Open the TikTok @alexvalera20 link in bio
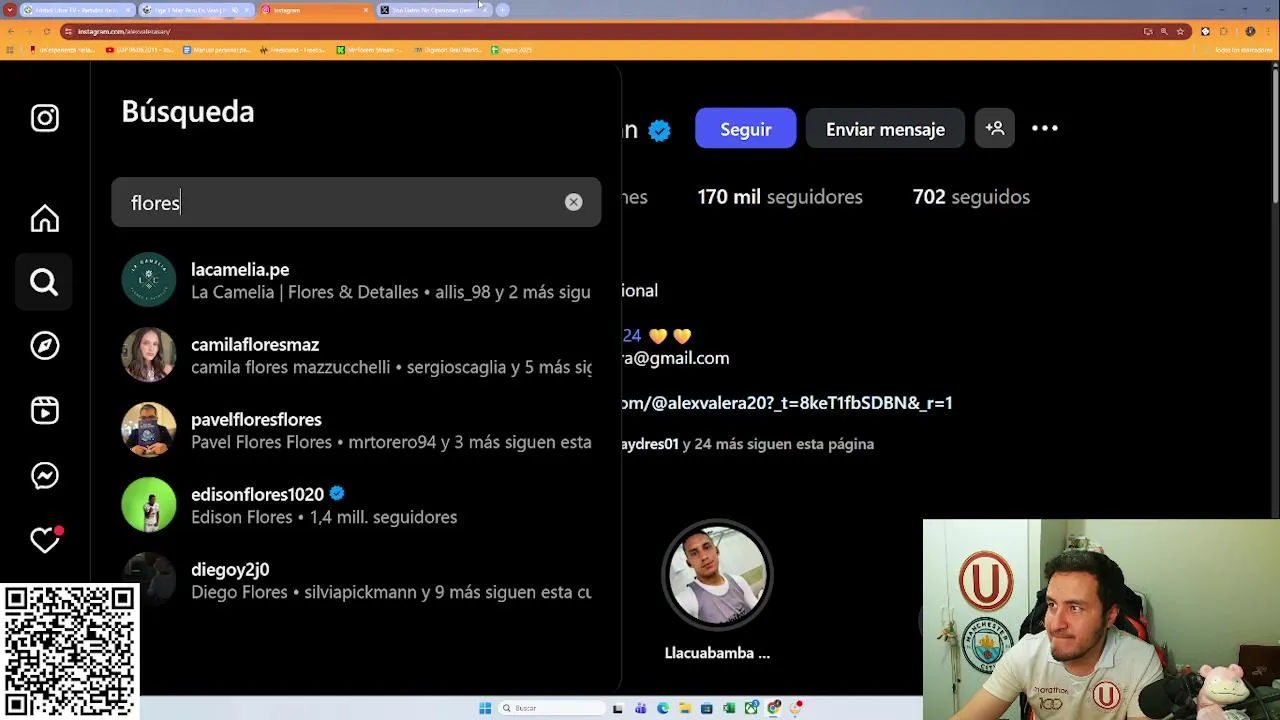1280x720 pixels. (x=787, y=403)
